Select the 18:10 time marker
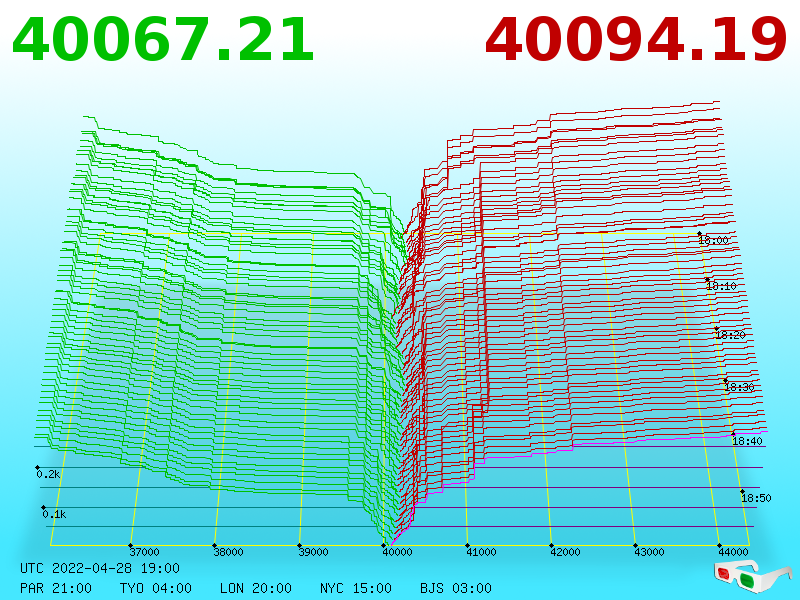The height and width of the screenshot is (600, 800). point(721,286)
